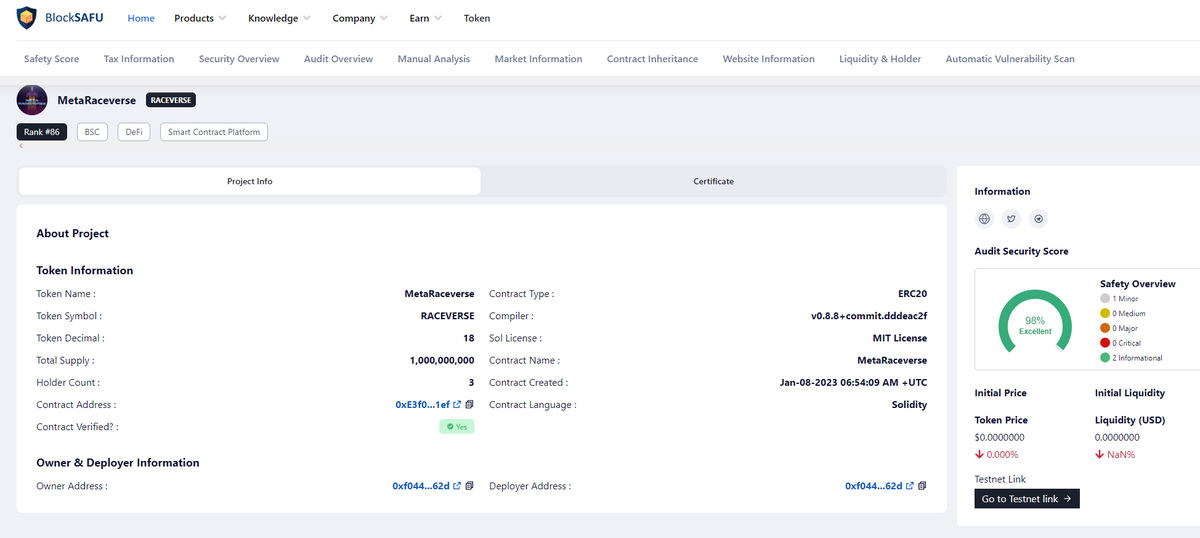This screenshot has width=1200, height=538.
Task: Click the gray Minor severity dot
Action: 1105,298
